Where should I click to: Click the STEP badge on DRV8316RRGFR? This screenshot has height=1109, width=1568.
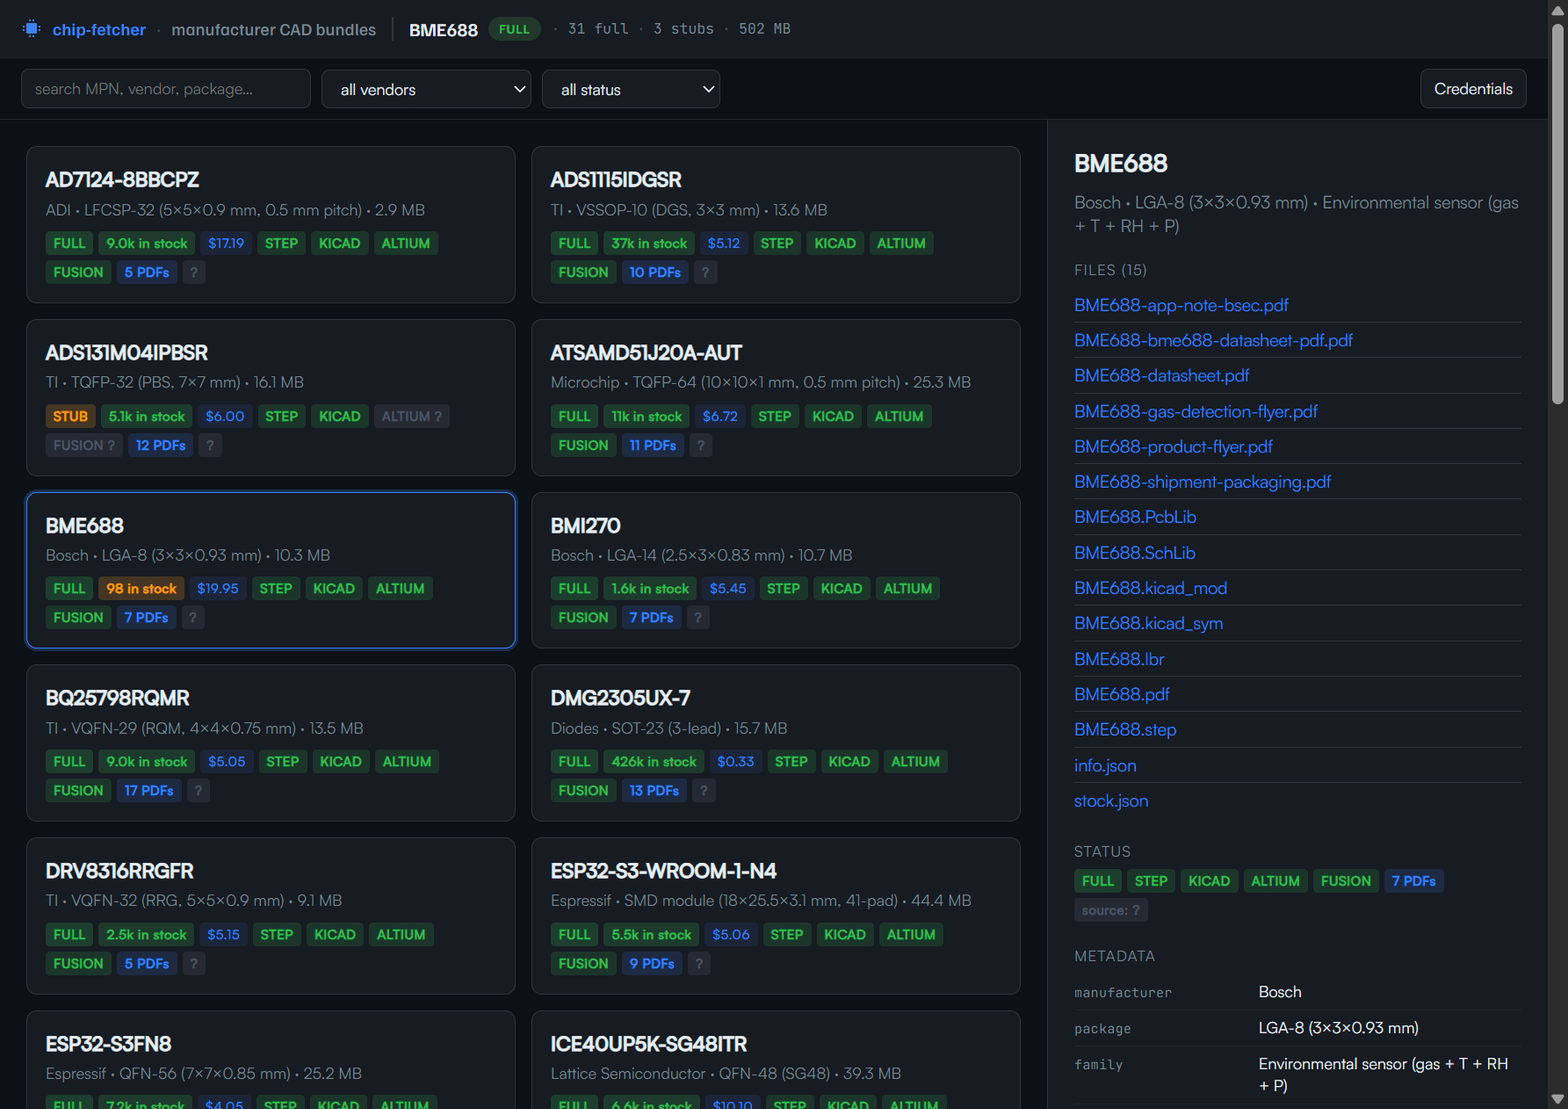(x=277, y=935)
